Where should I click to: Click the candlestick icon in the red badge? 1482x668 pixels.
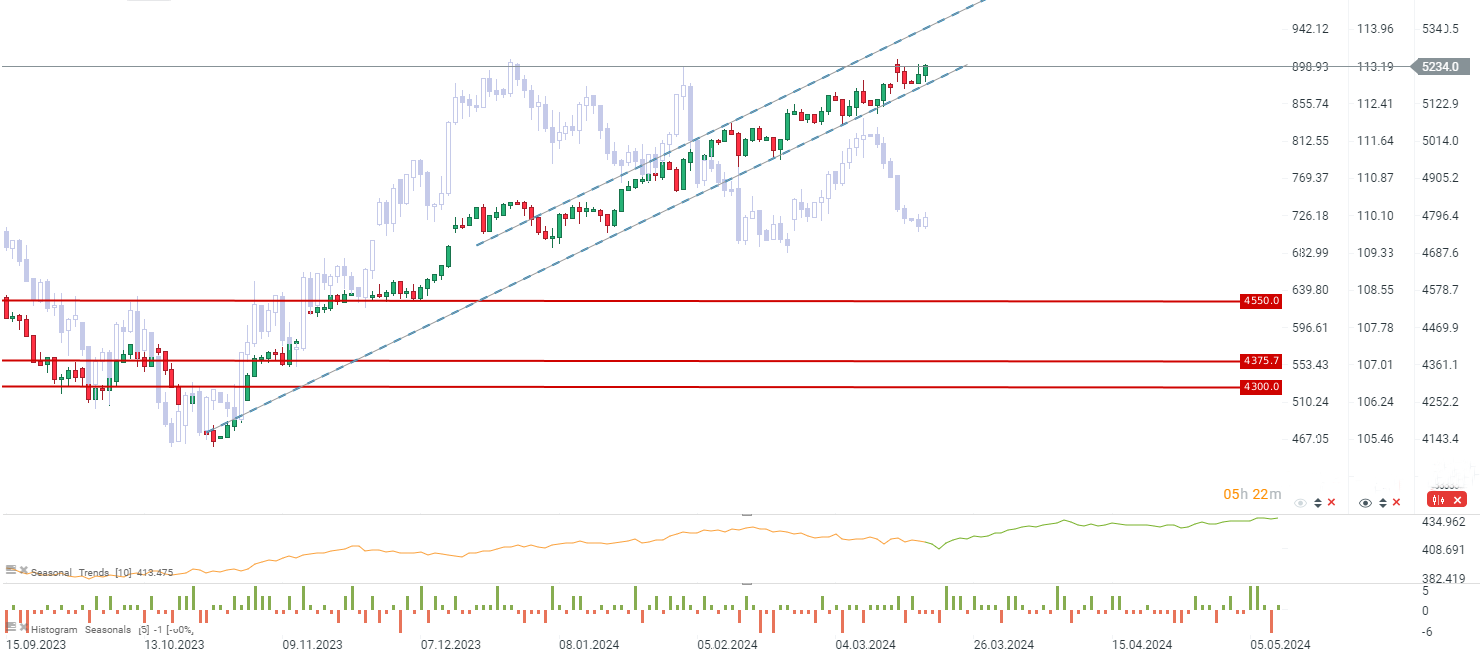1439,500
